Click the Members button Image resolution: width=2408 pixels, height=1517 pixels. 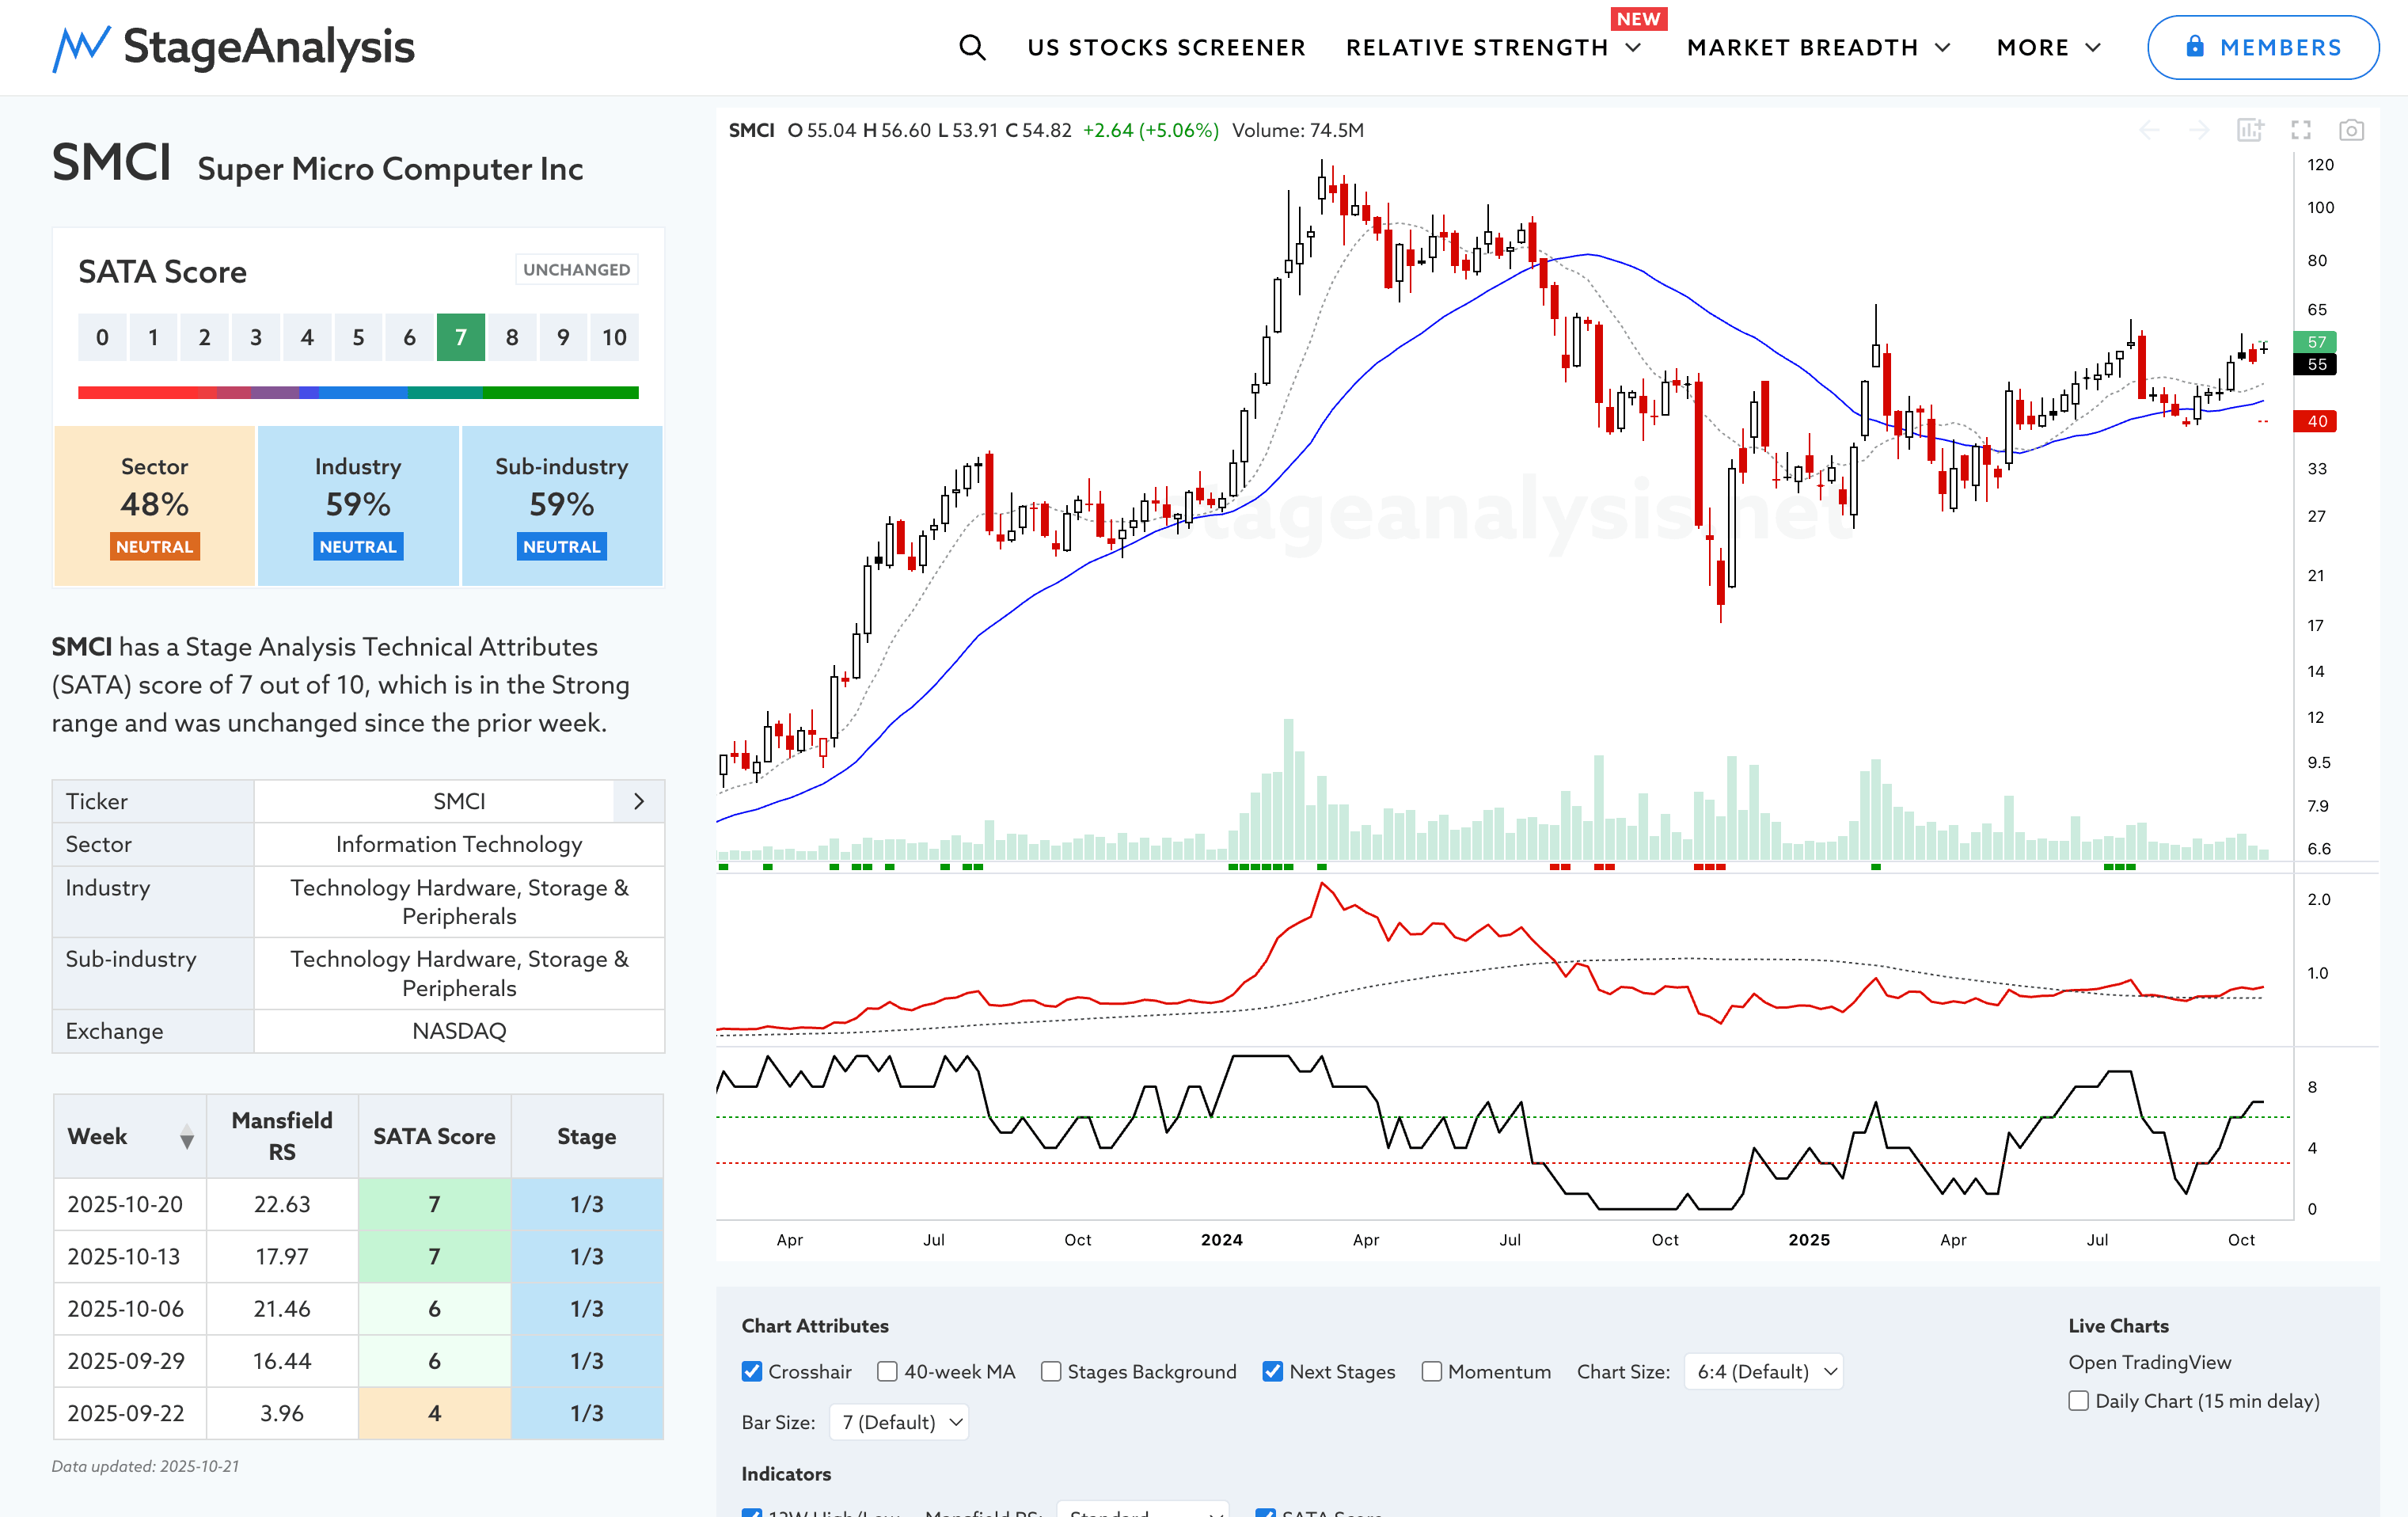tap(2263, 48)
